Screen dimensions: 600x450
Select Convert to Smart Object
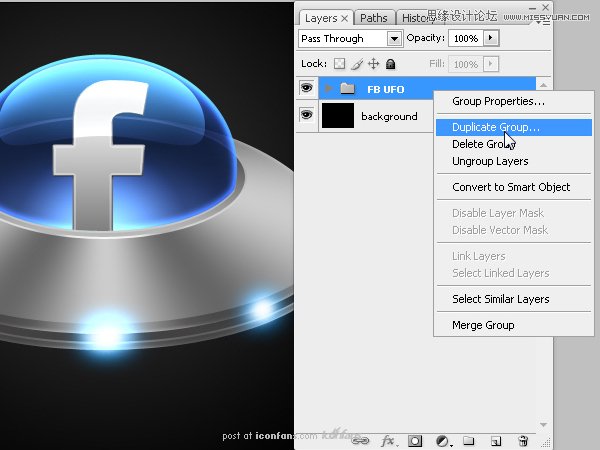510,187
